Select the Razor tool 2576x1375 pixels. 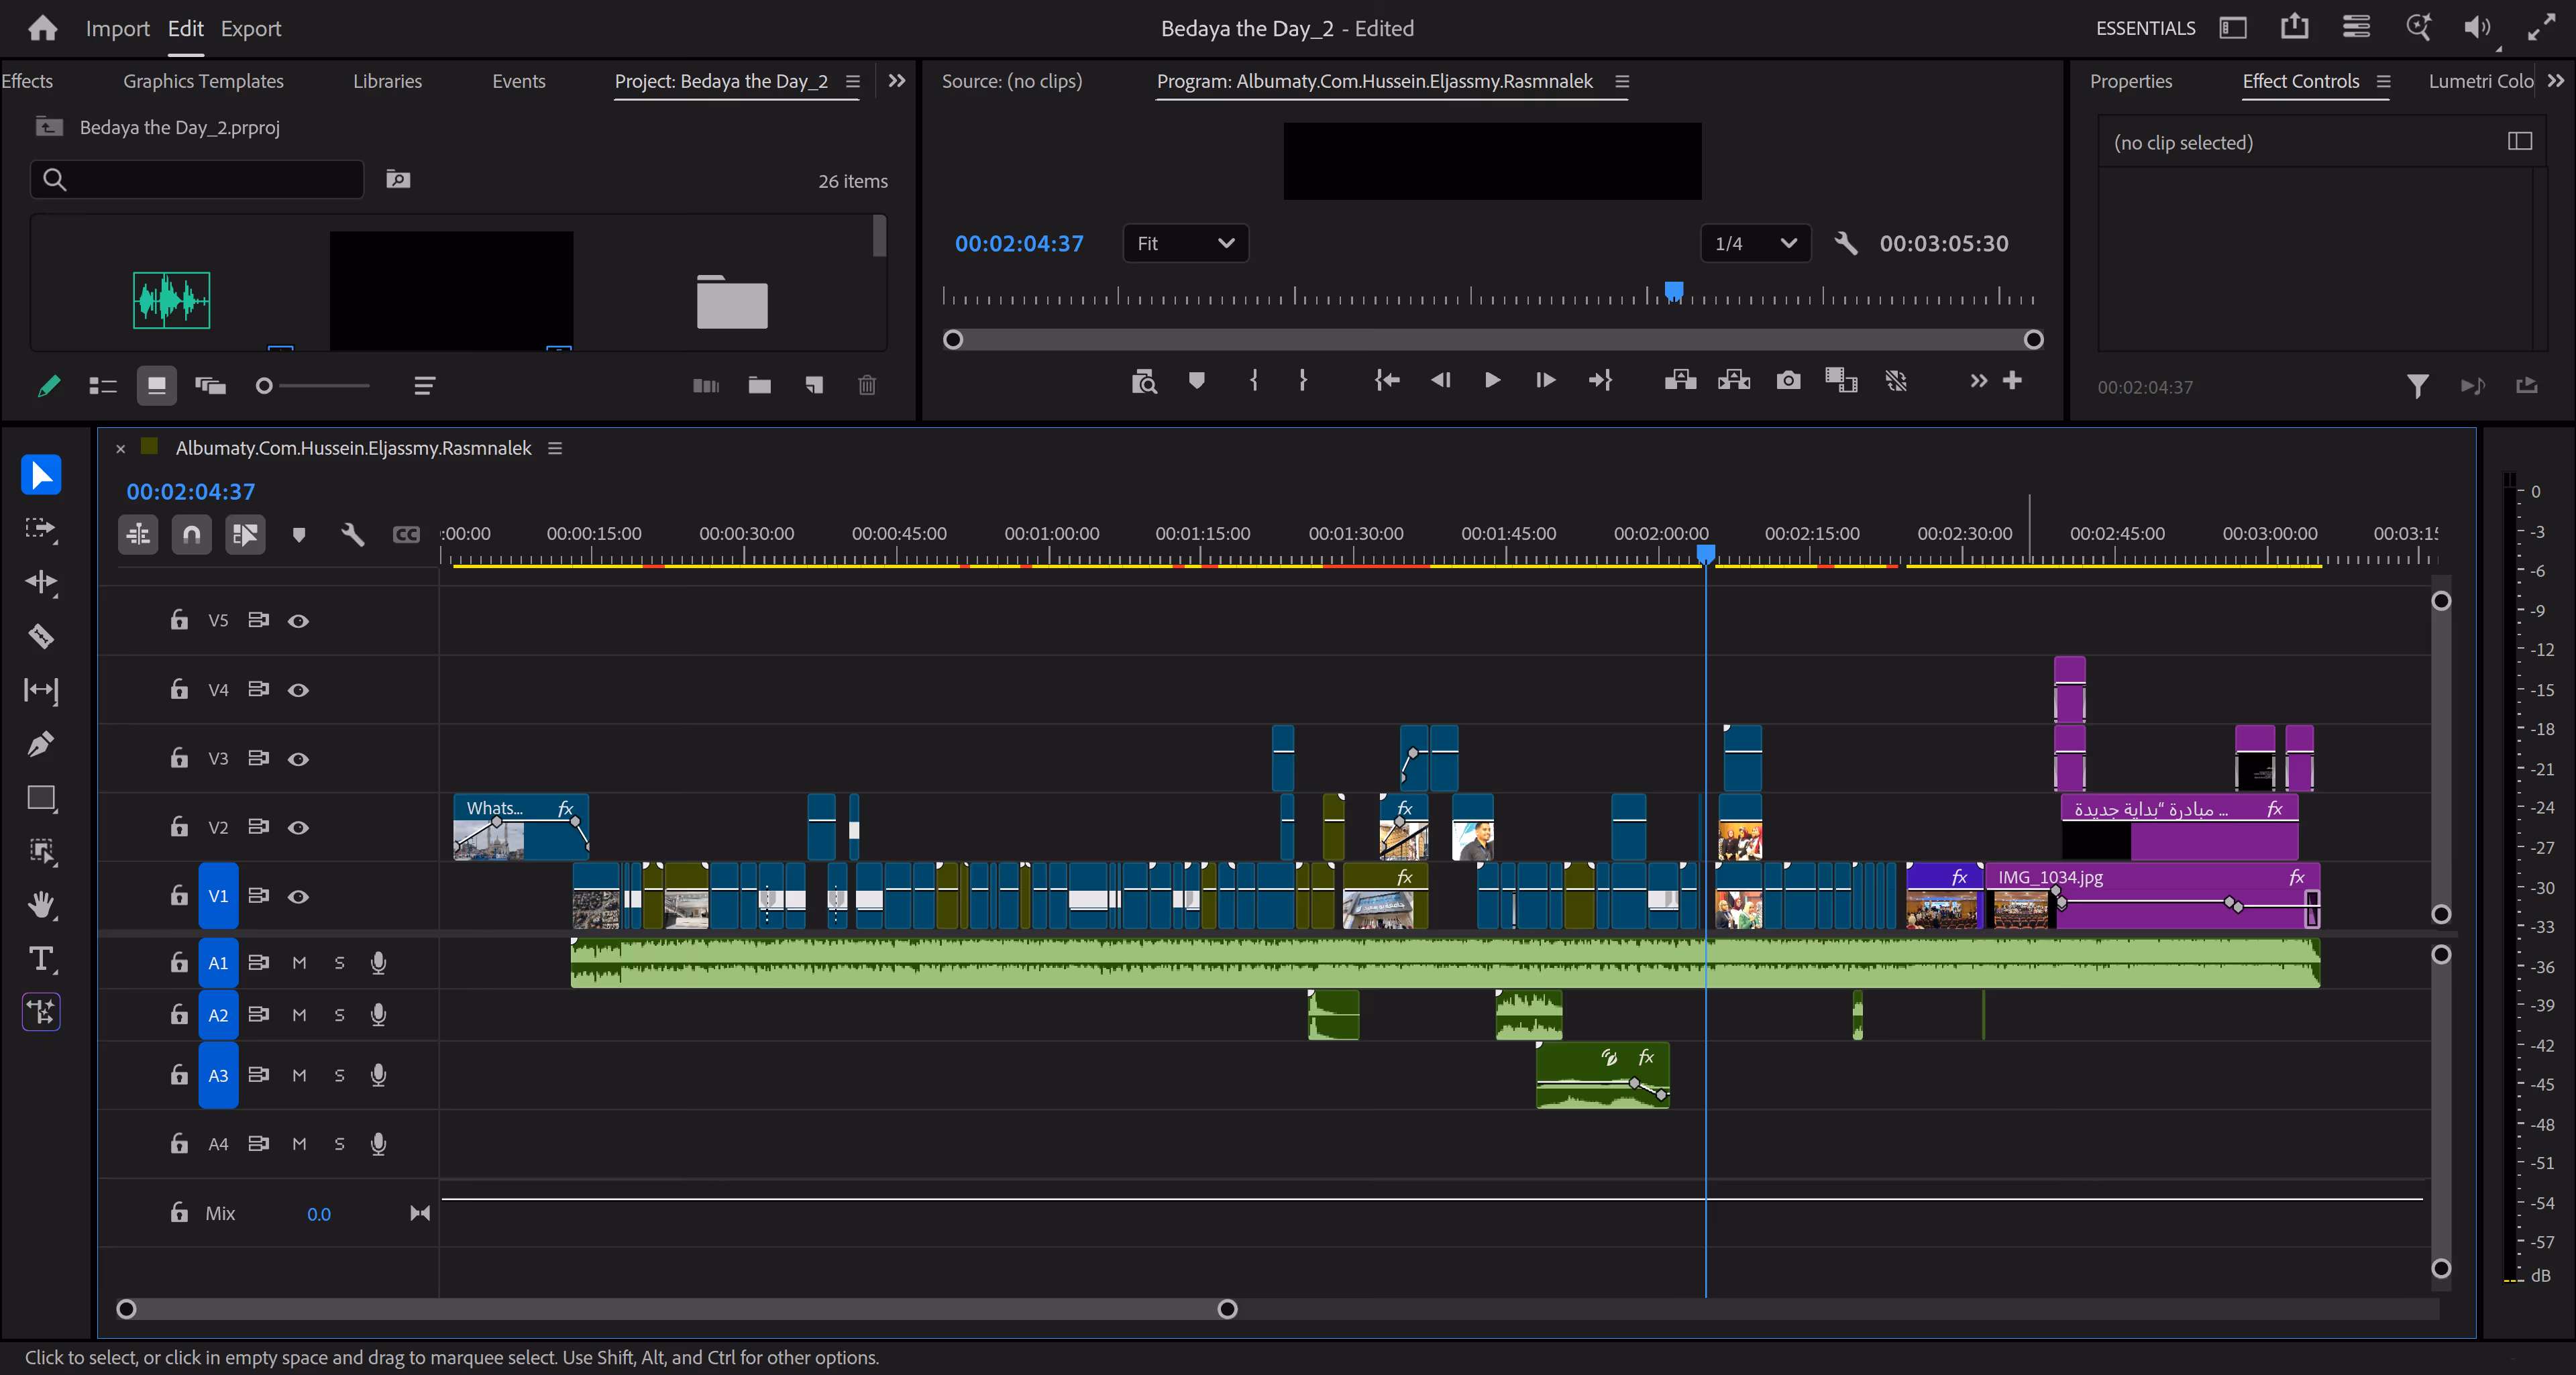pyautogui.click(x=41, y=636)
